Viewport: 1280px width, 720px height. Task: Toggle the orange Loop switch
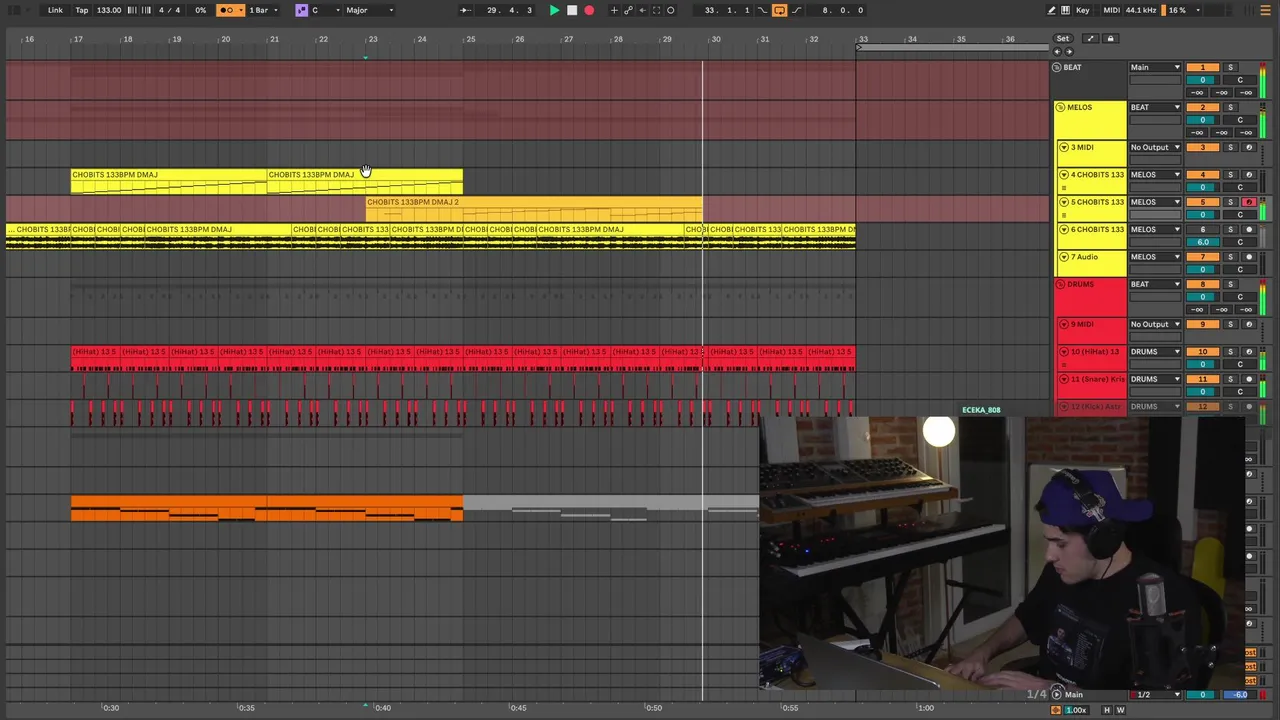779,10
